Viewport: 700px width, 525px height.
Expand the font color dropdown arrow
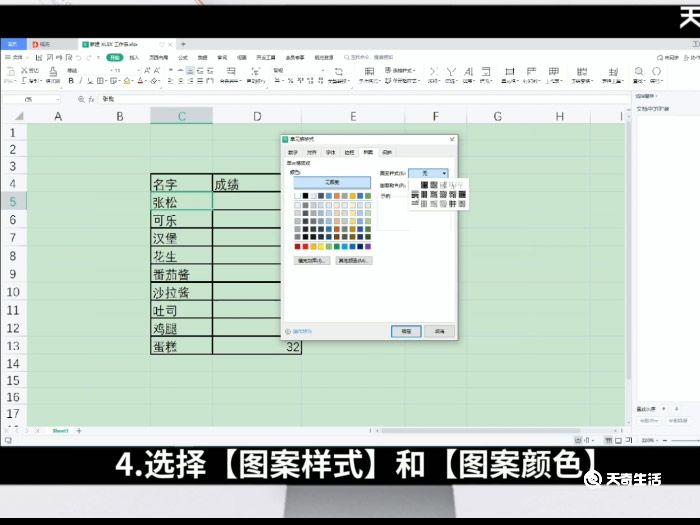coord(146,81)
